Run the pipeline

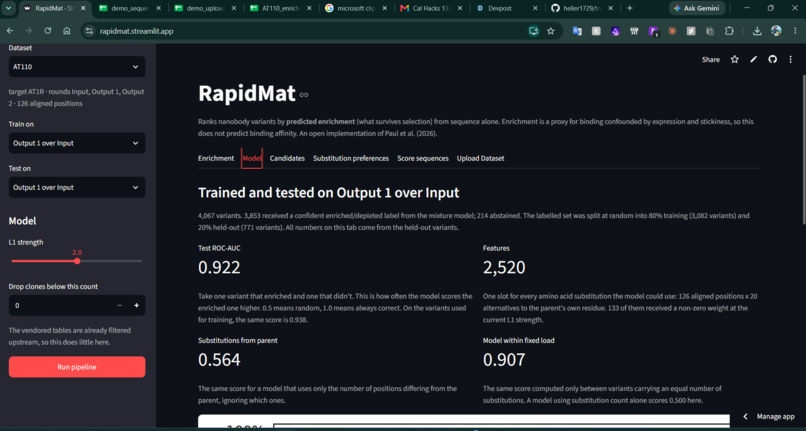77,367
